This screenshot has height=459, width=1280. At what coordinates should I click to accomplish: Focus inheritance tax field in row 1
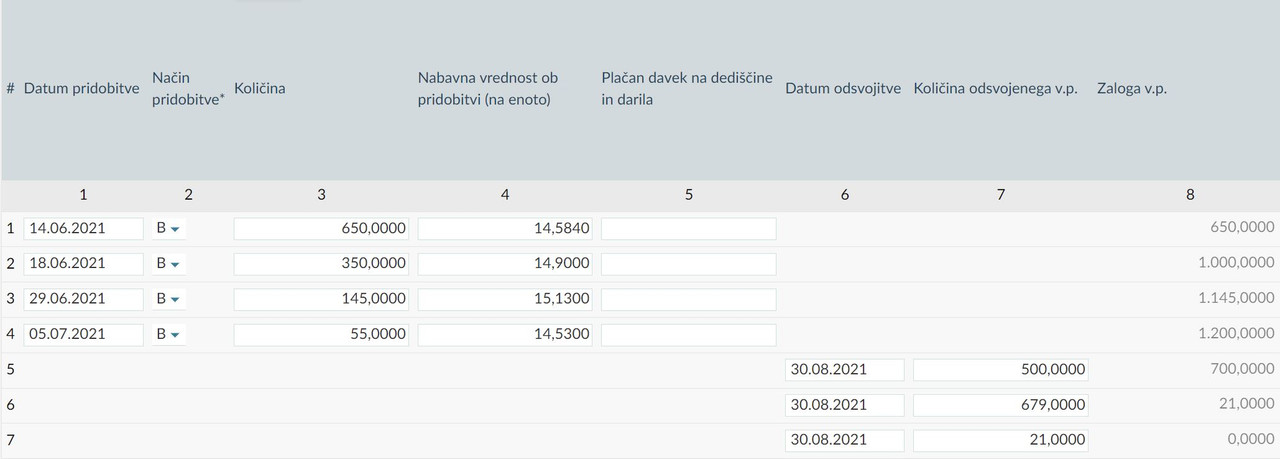[689, 229]
